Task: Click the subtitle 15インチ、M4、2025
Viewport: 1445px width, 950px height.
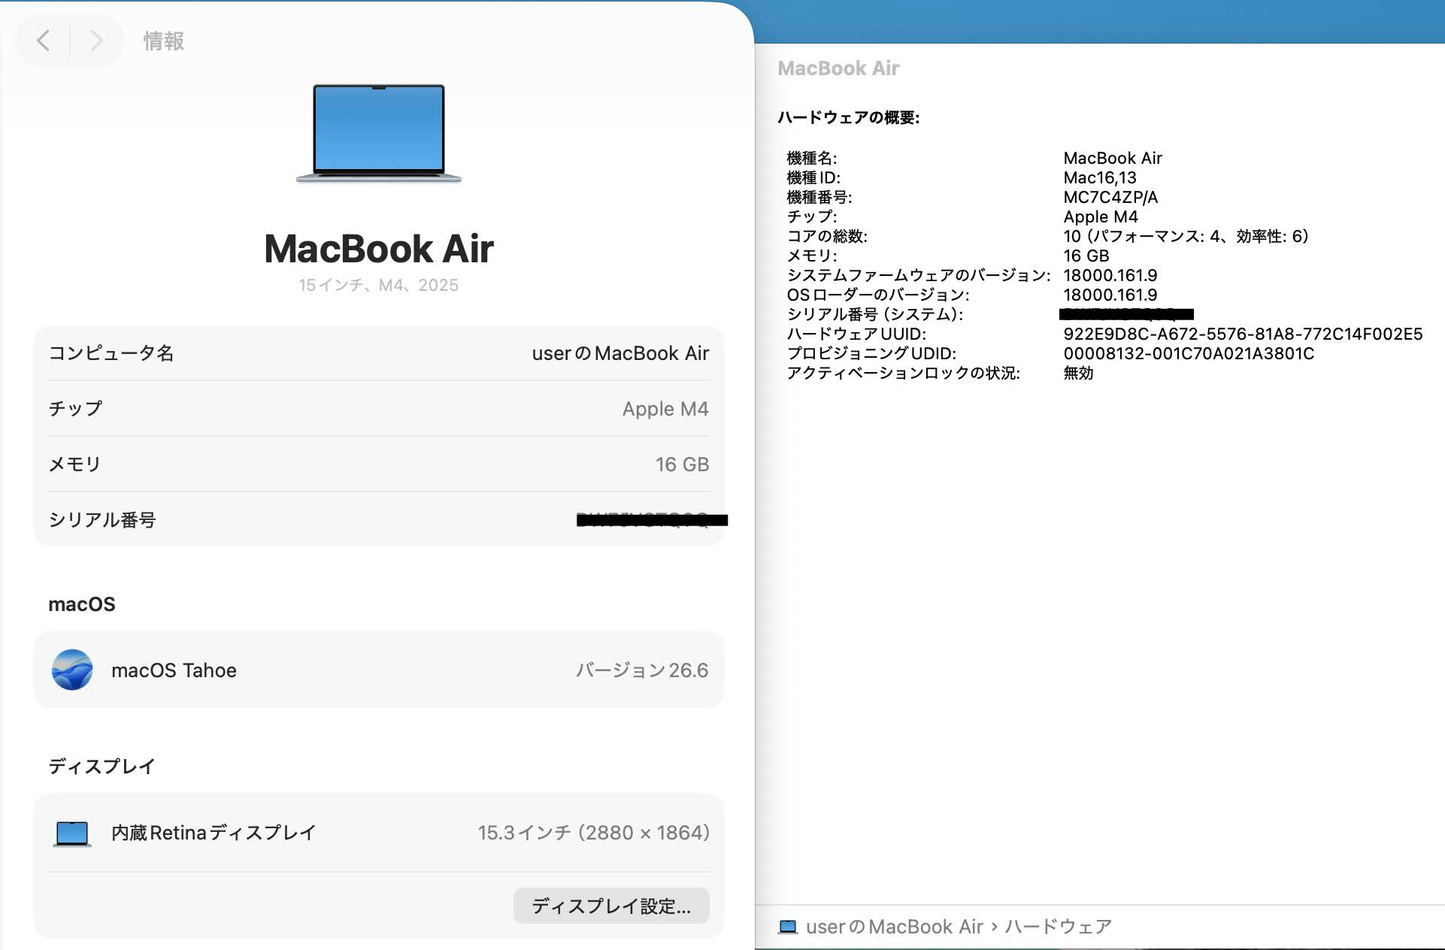Action: (379, 285)
